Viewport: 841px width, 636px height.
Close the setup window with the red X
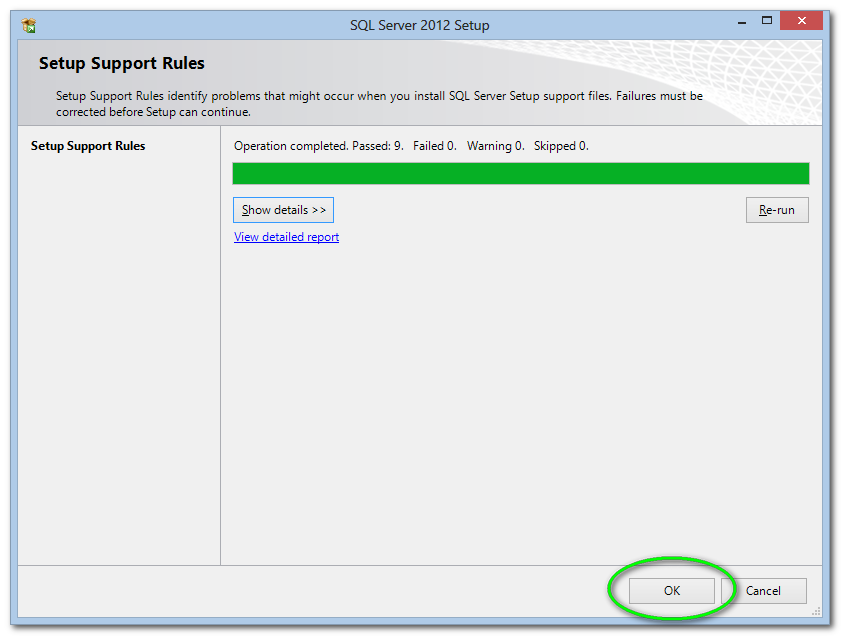point(802,21)
